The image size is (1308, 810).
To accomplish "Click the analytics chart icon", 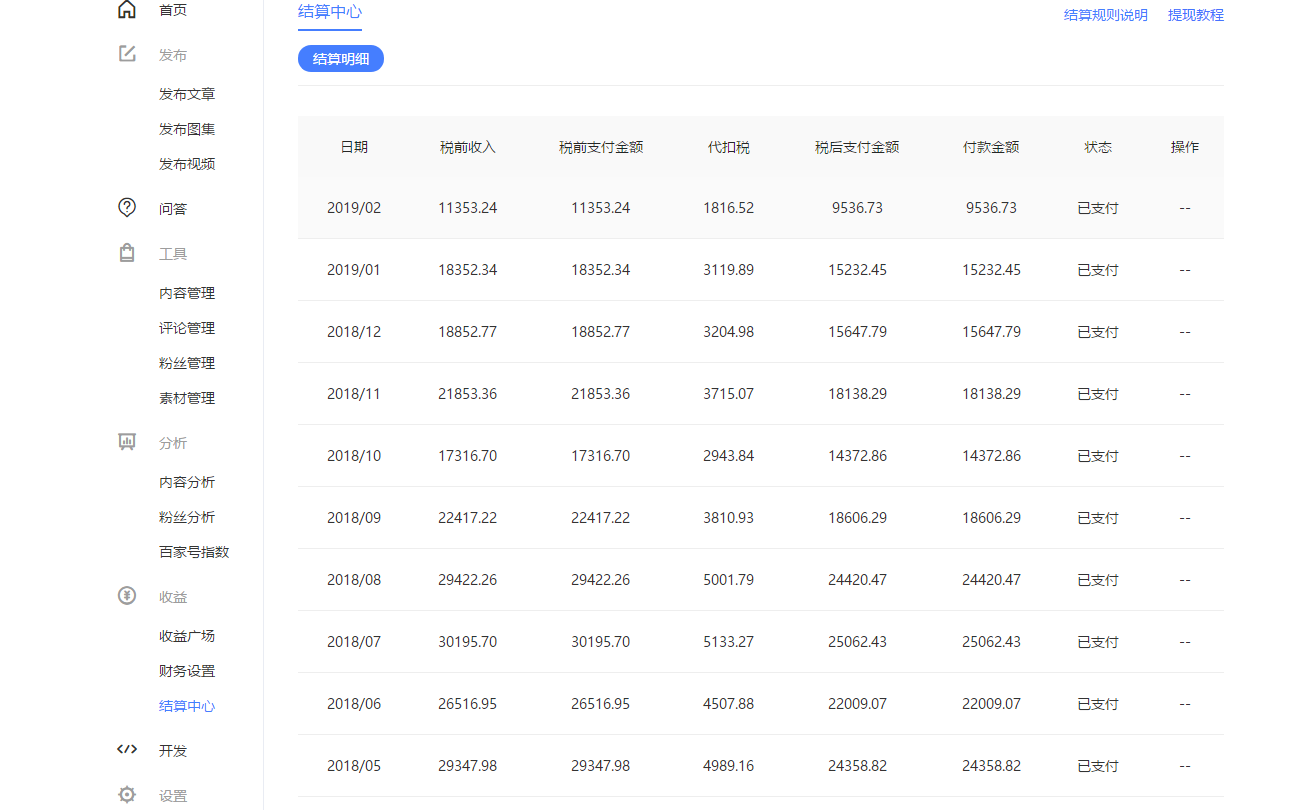I will pos(127,442).
